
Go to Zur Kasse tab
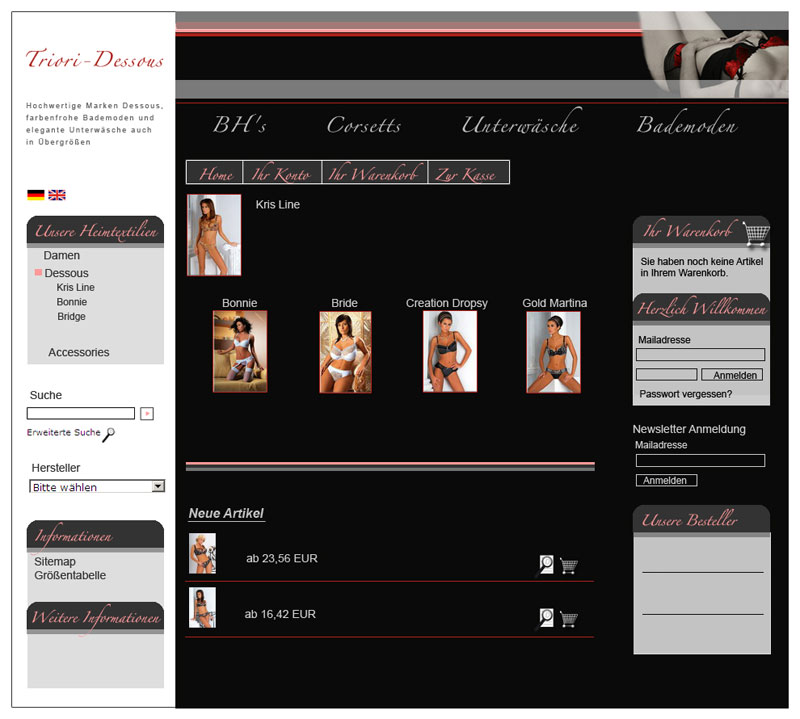click(x=468, y=172)
